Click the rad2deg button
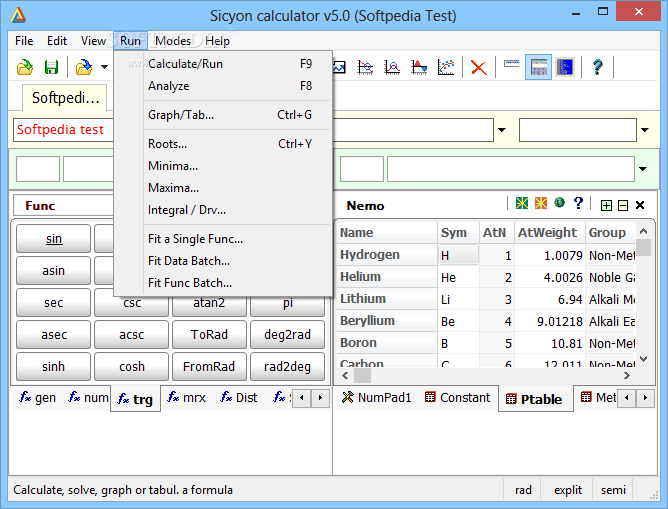Image resolution: width=668 pixels, height=509 pixels. [288, 367]
